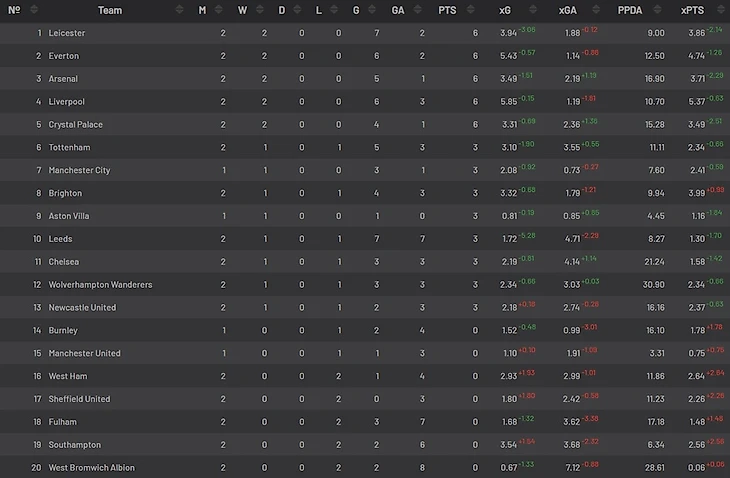Click the M matches column header
Screen dimensions: 730x478
click(202, 10)
